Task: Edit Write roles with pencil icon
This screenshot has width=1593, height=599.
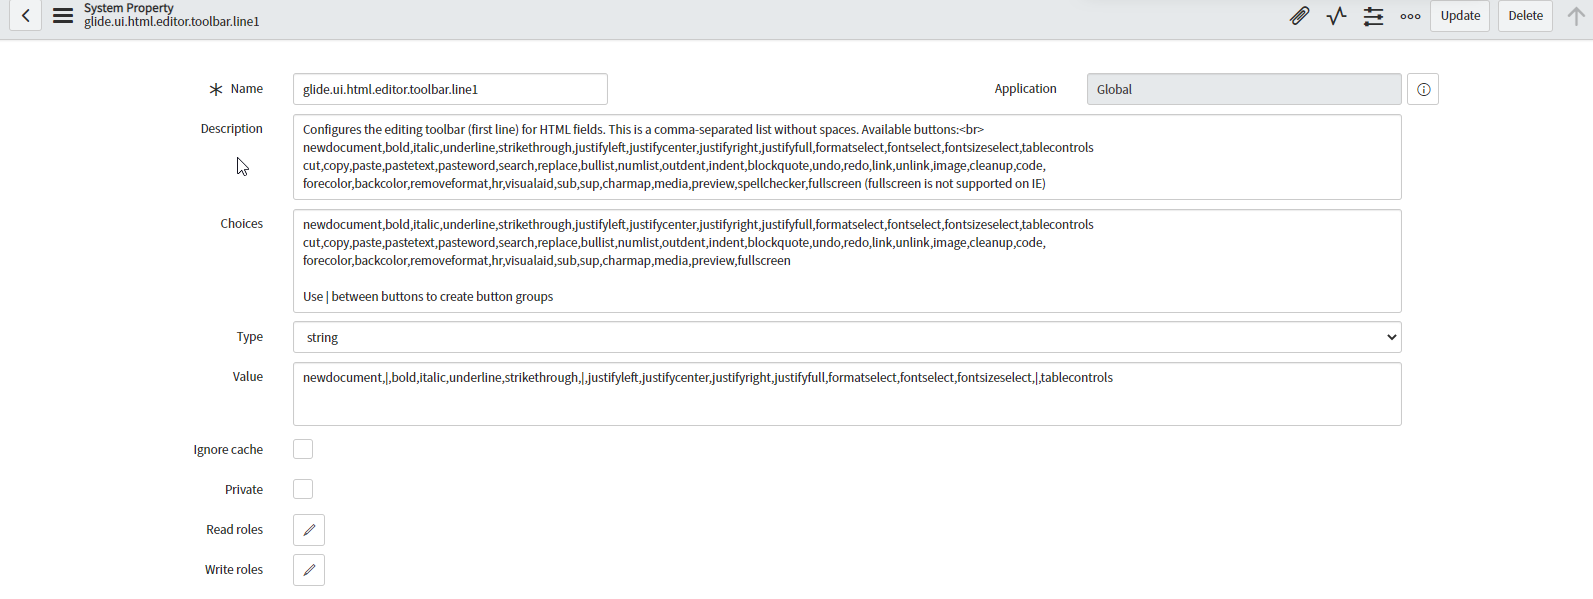Action: click(309, 570)
